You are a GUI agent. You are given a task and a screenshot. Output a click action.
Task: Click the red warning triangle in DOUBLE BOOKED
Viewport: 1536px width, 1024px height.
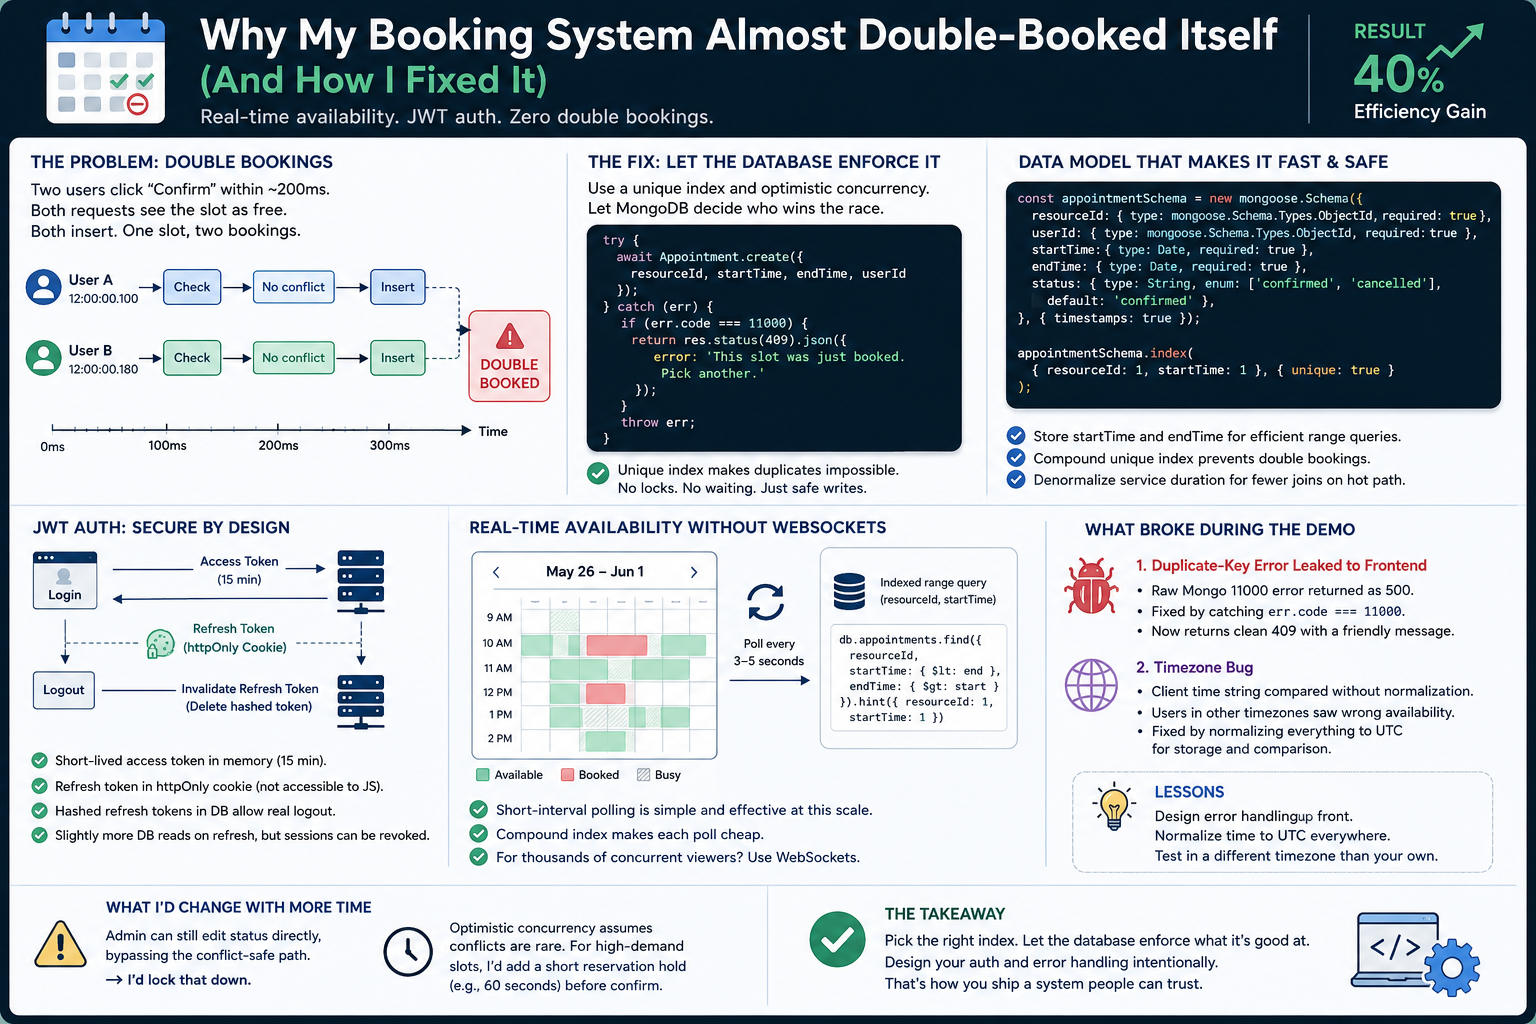click(509, 336)
